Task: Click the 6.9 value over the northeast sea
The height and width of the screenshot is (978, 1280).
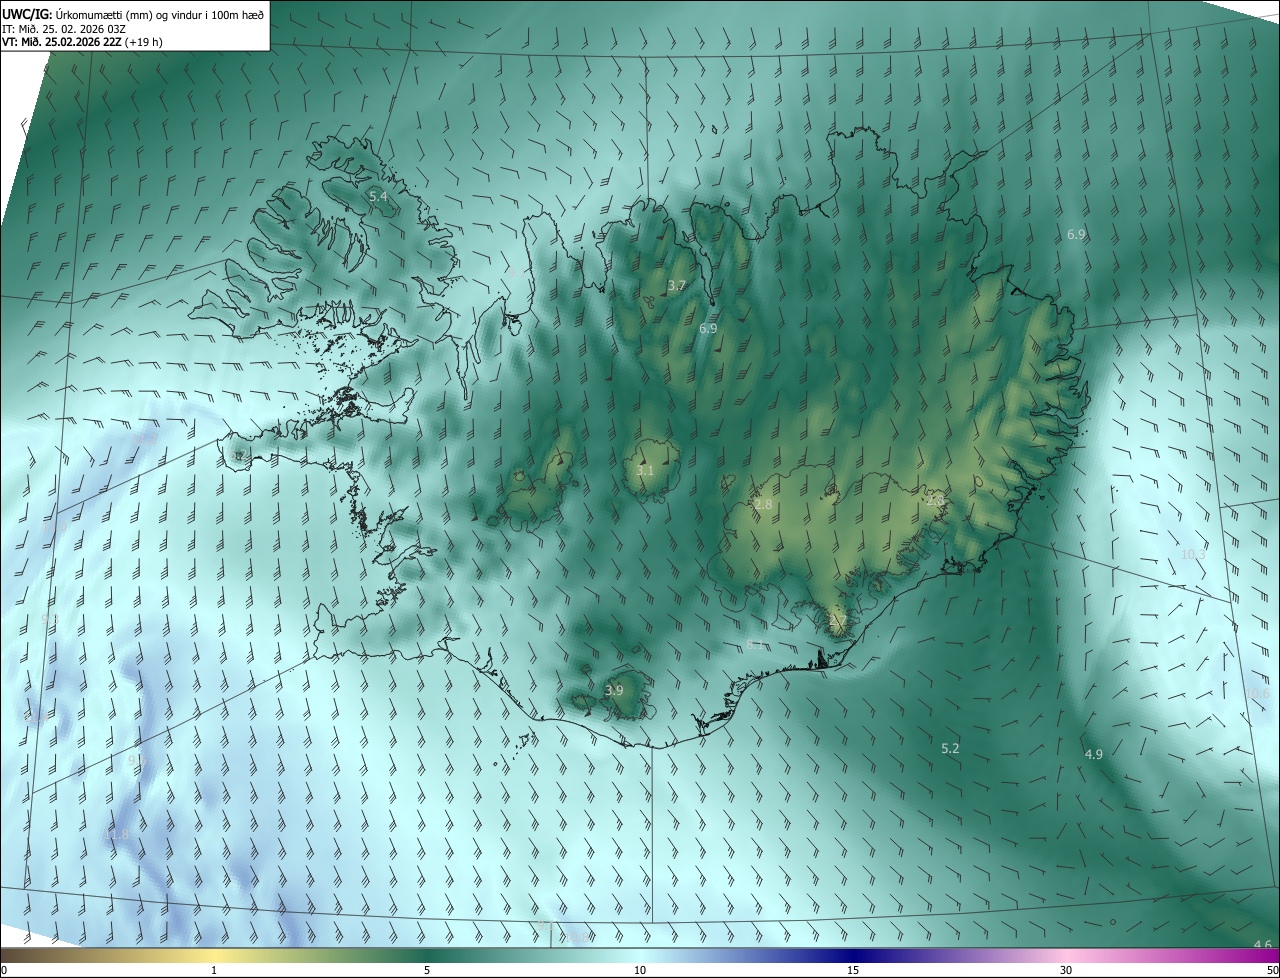Action: pyautogui.click(x=1076, y=234)
